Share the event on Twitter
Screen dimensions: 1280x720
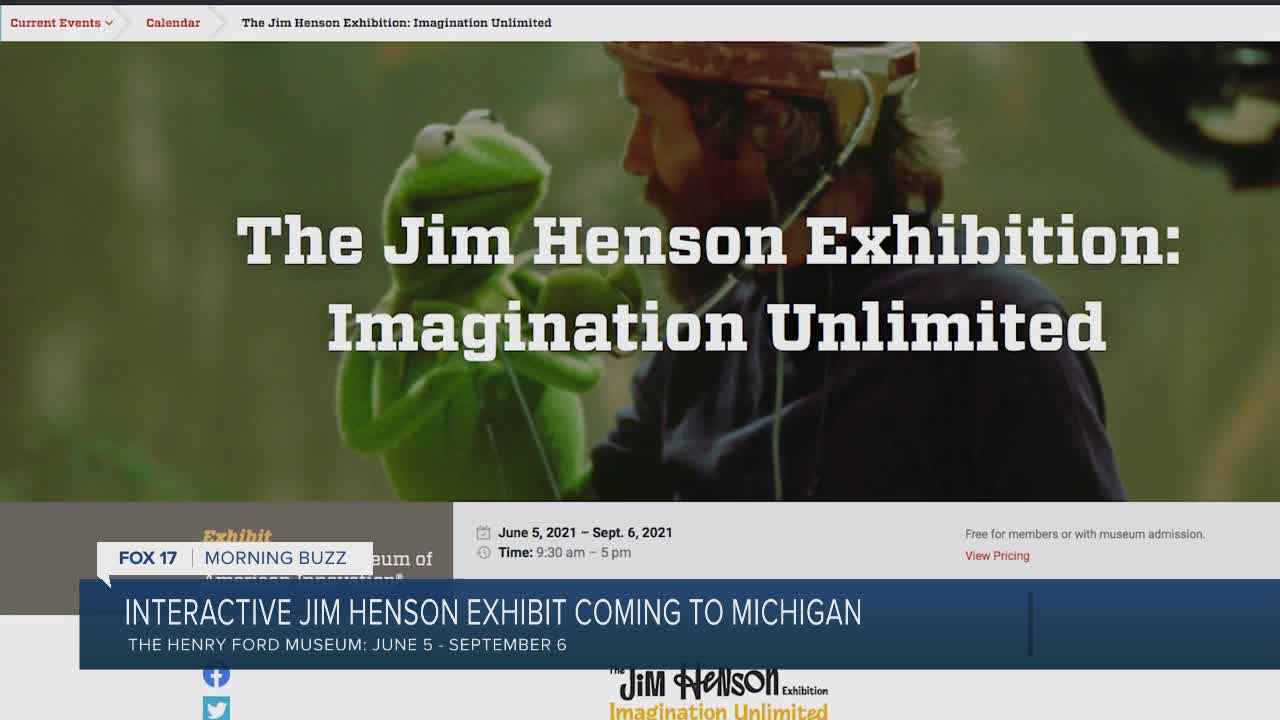216,708
